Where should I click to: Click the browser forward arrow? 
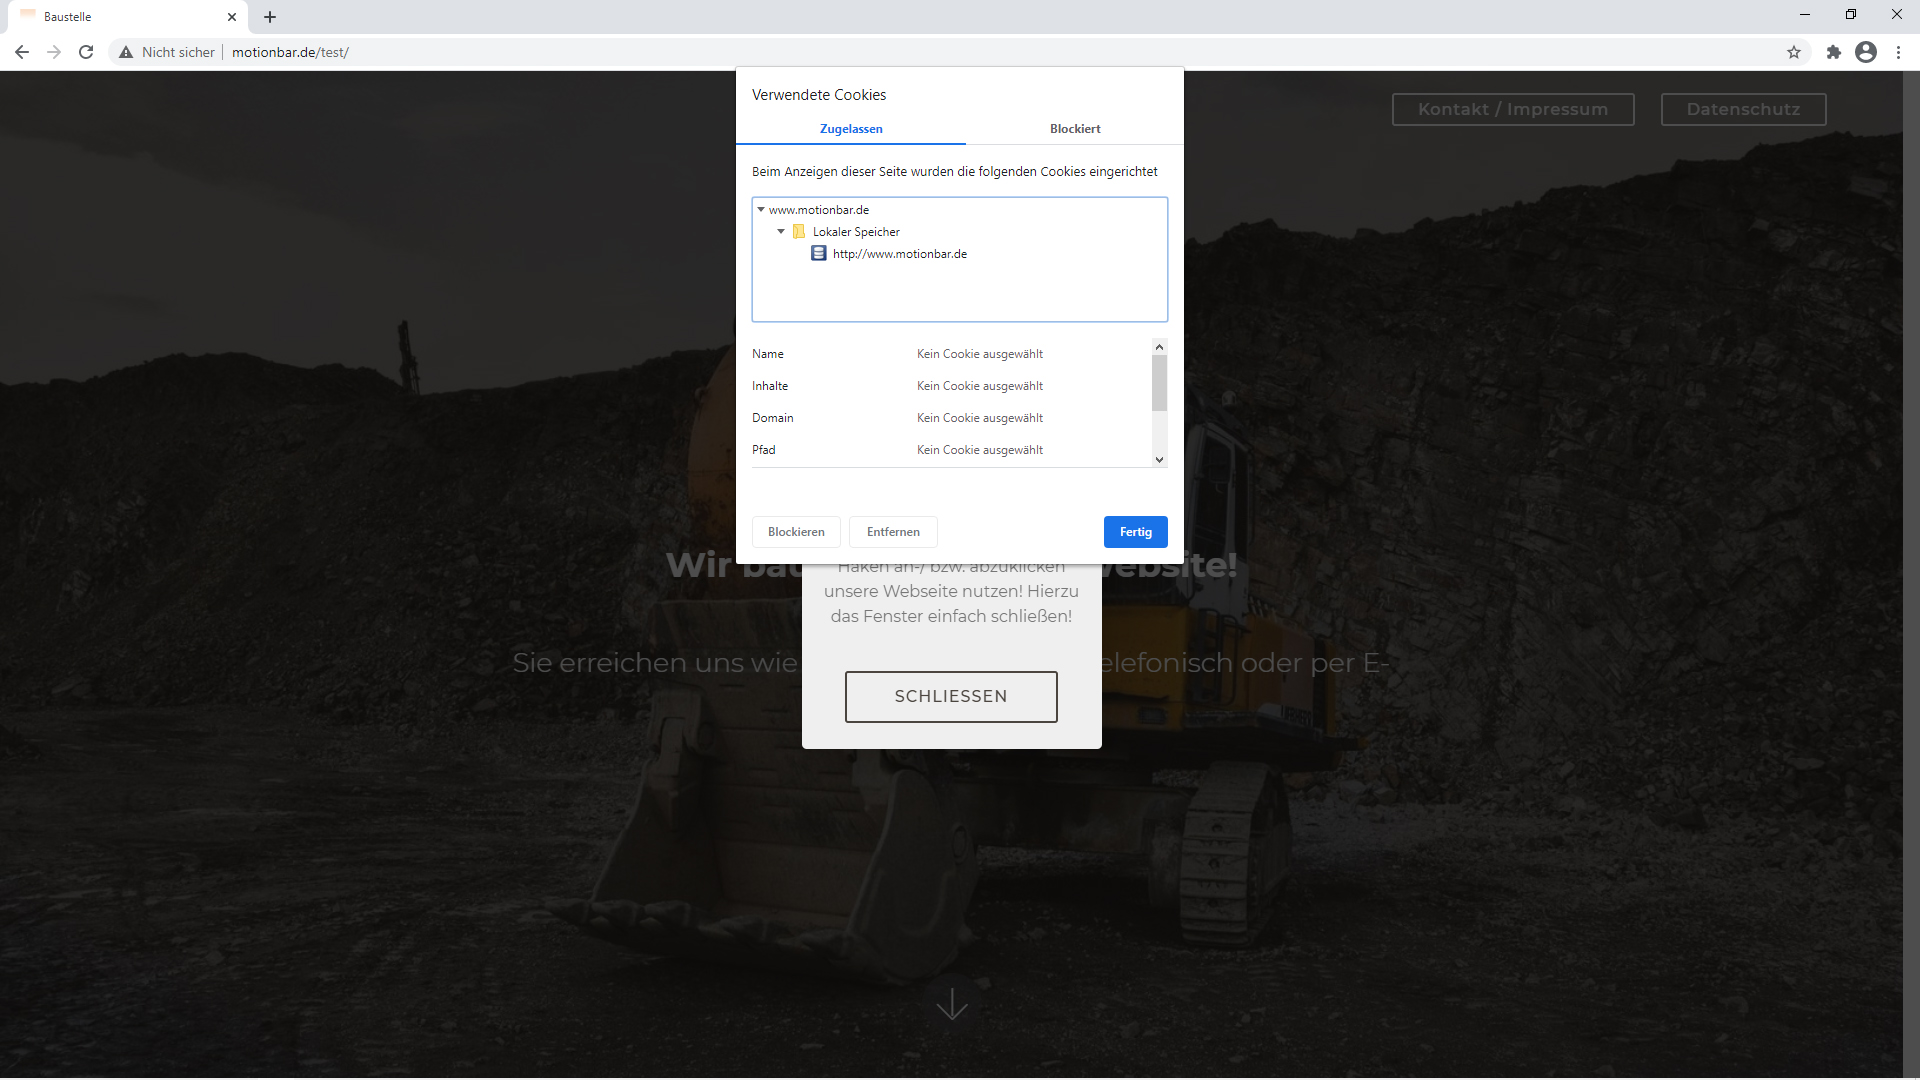(x=54, y=52)
